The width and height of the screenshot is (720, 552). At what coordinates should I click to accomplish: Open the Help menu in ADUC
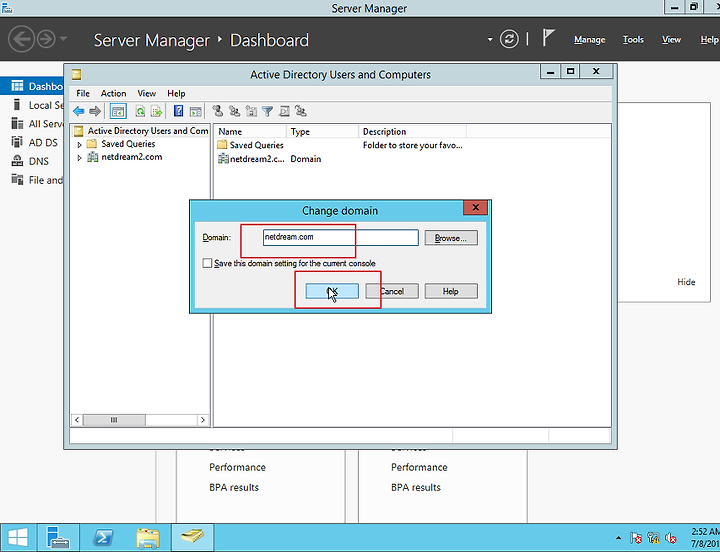point(176,93)
